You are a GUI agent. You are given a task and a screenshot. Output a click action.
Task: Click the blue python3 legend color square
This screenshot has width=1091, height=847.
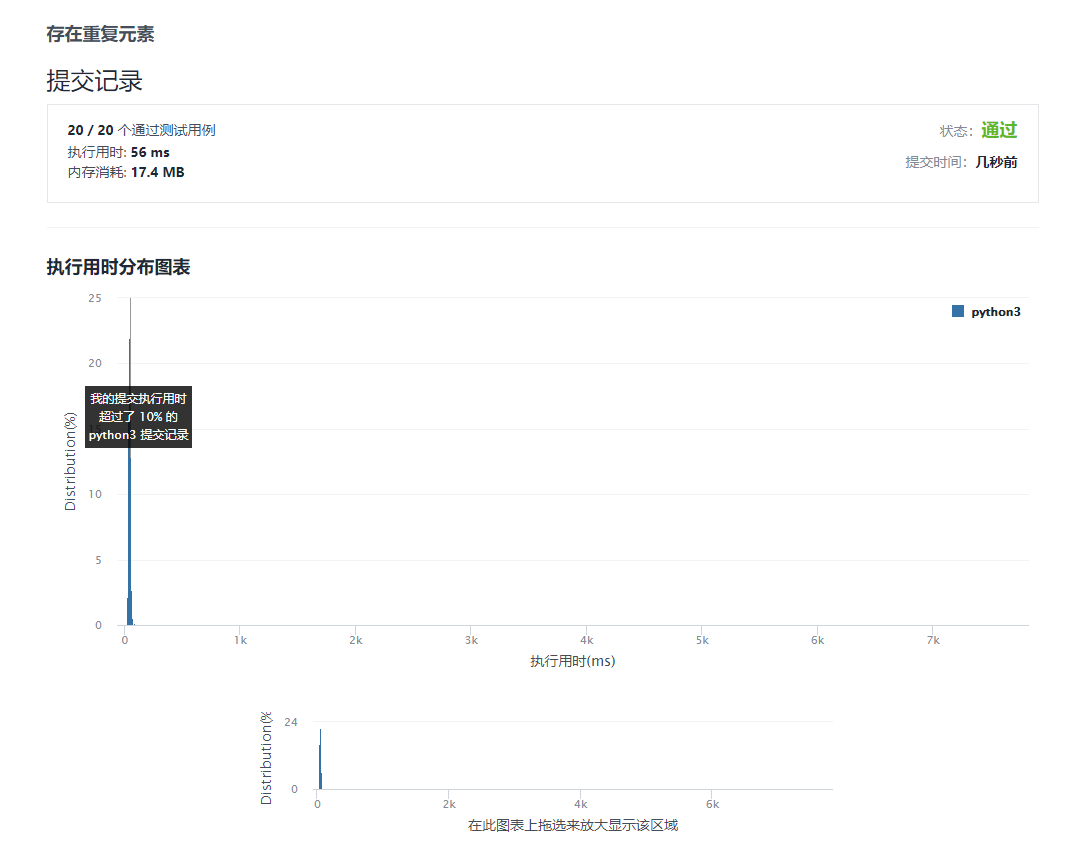tap(957, 311)
